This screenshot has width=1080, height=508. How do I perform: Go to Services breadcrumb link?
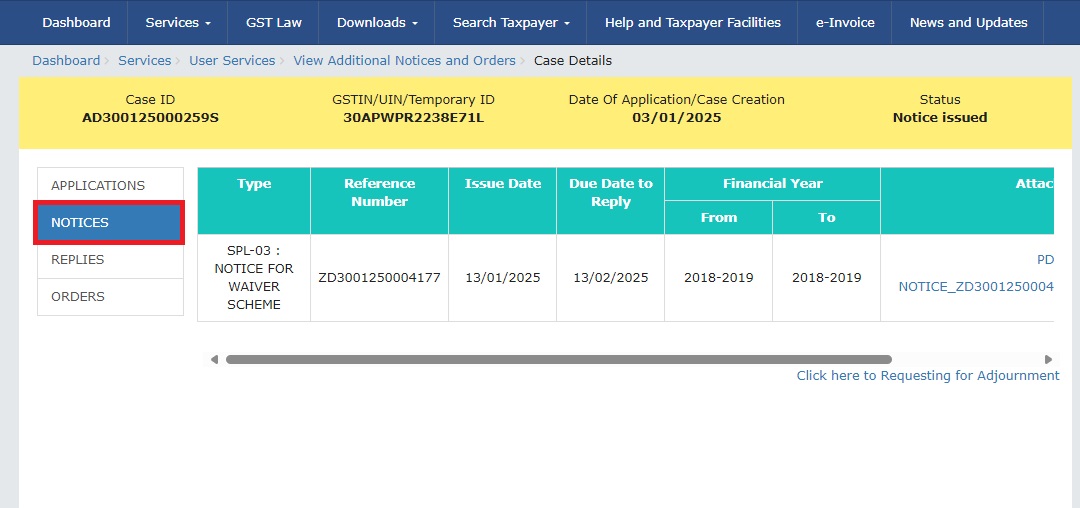coord(145,61)
